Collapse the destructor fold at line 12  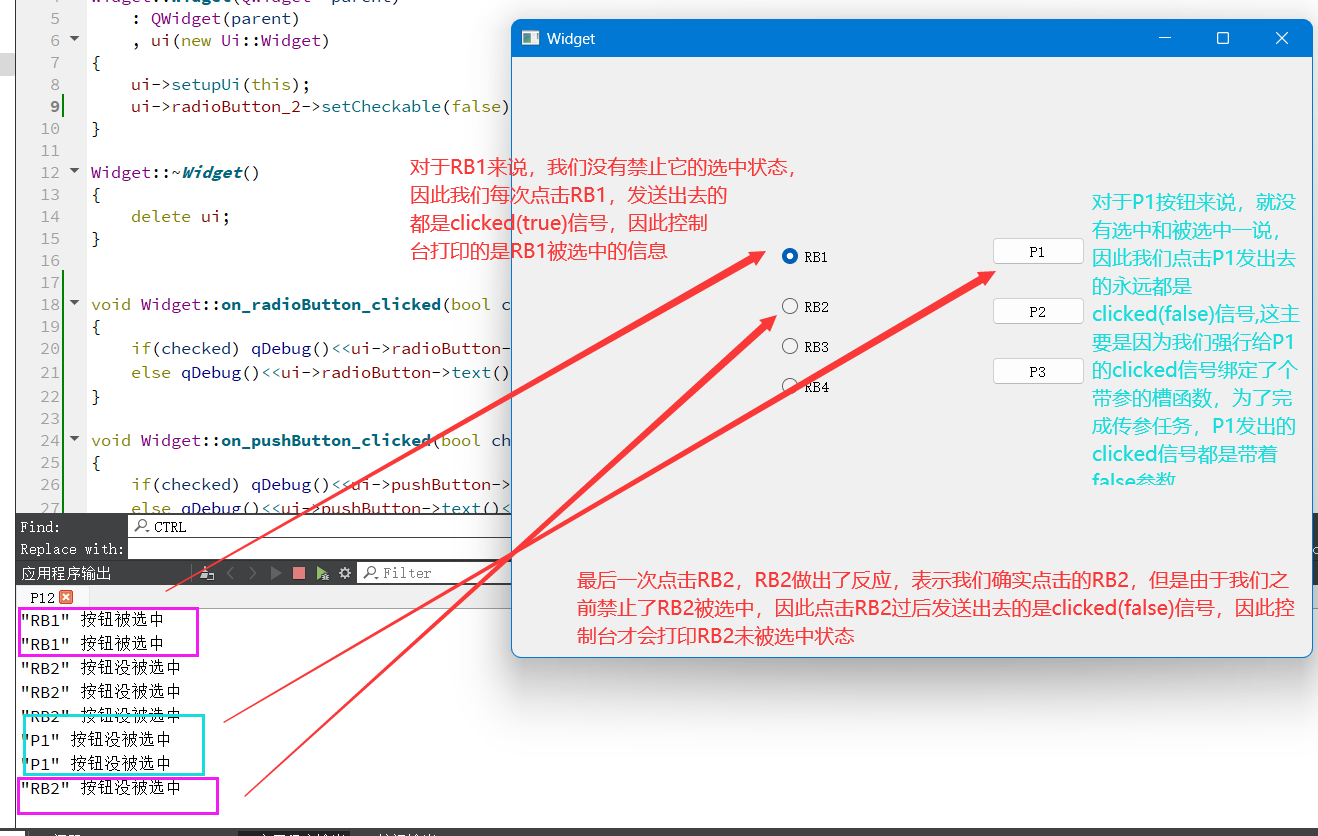74,172
